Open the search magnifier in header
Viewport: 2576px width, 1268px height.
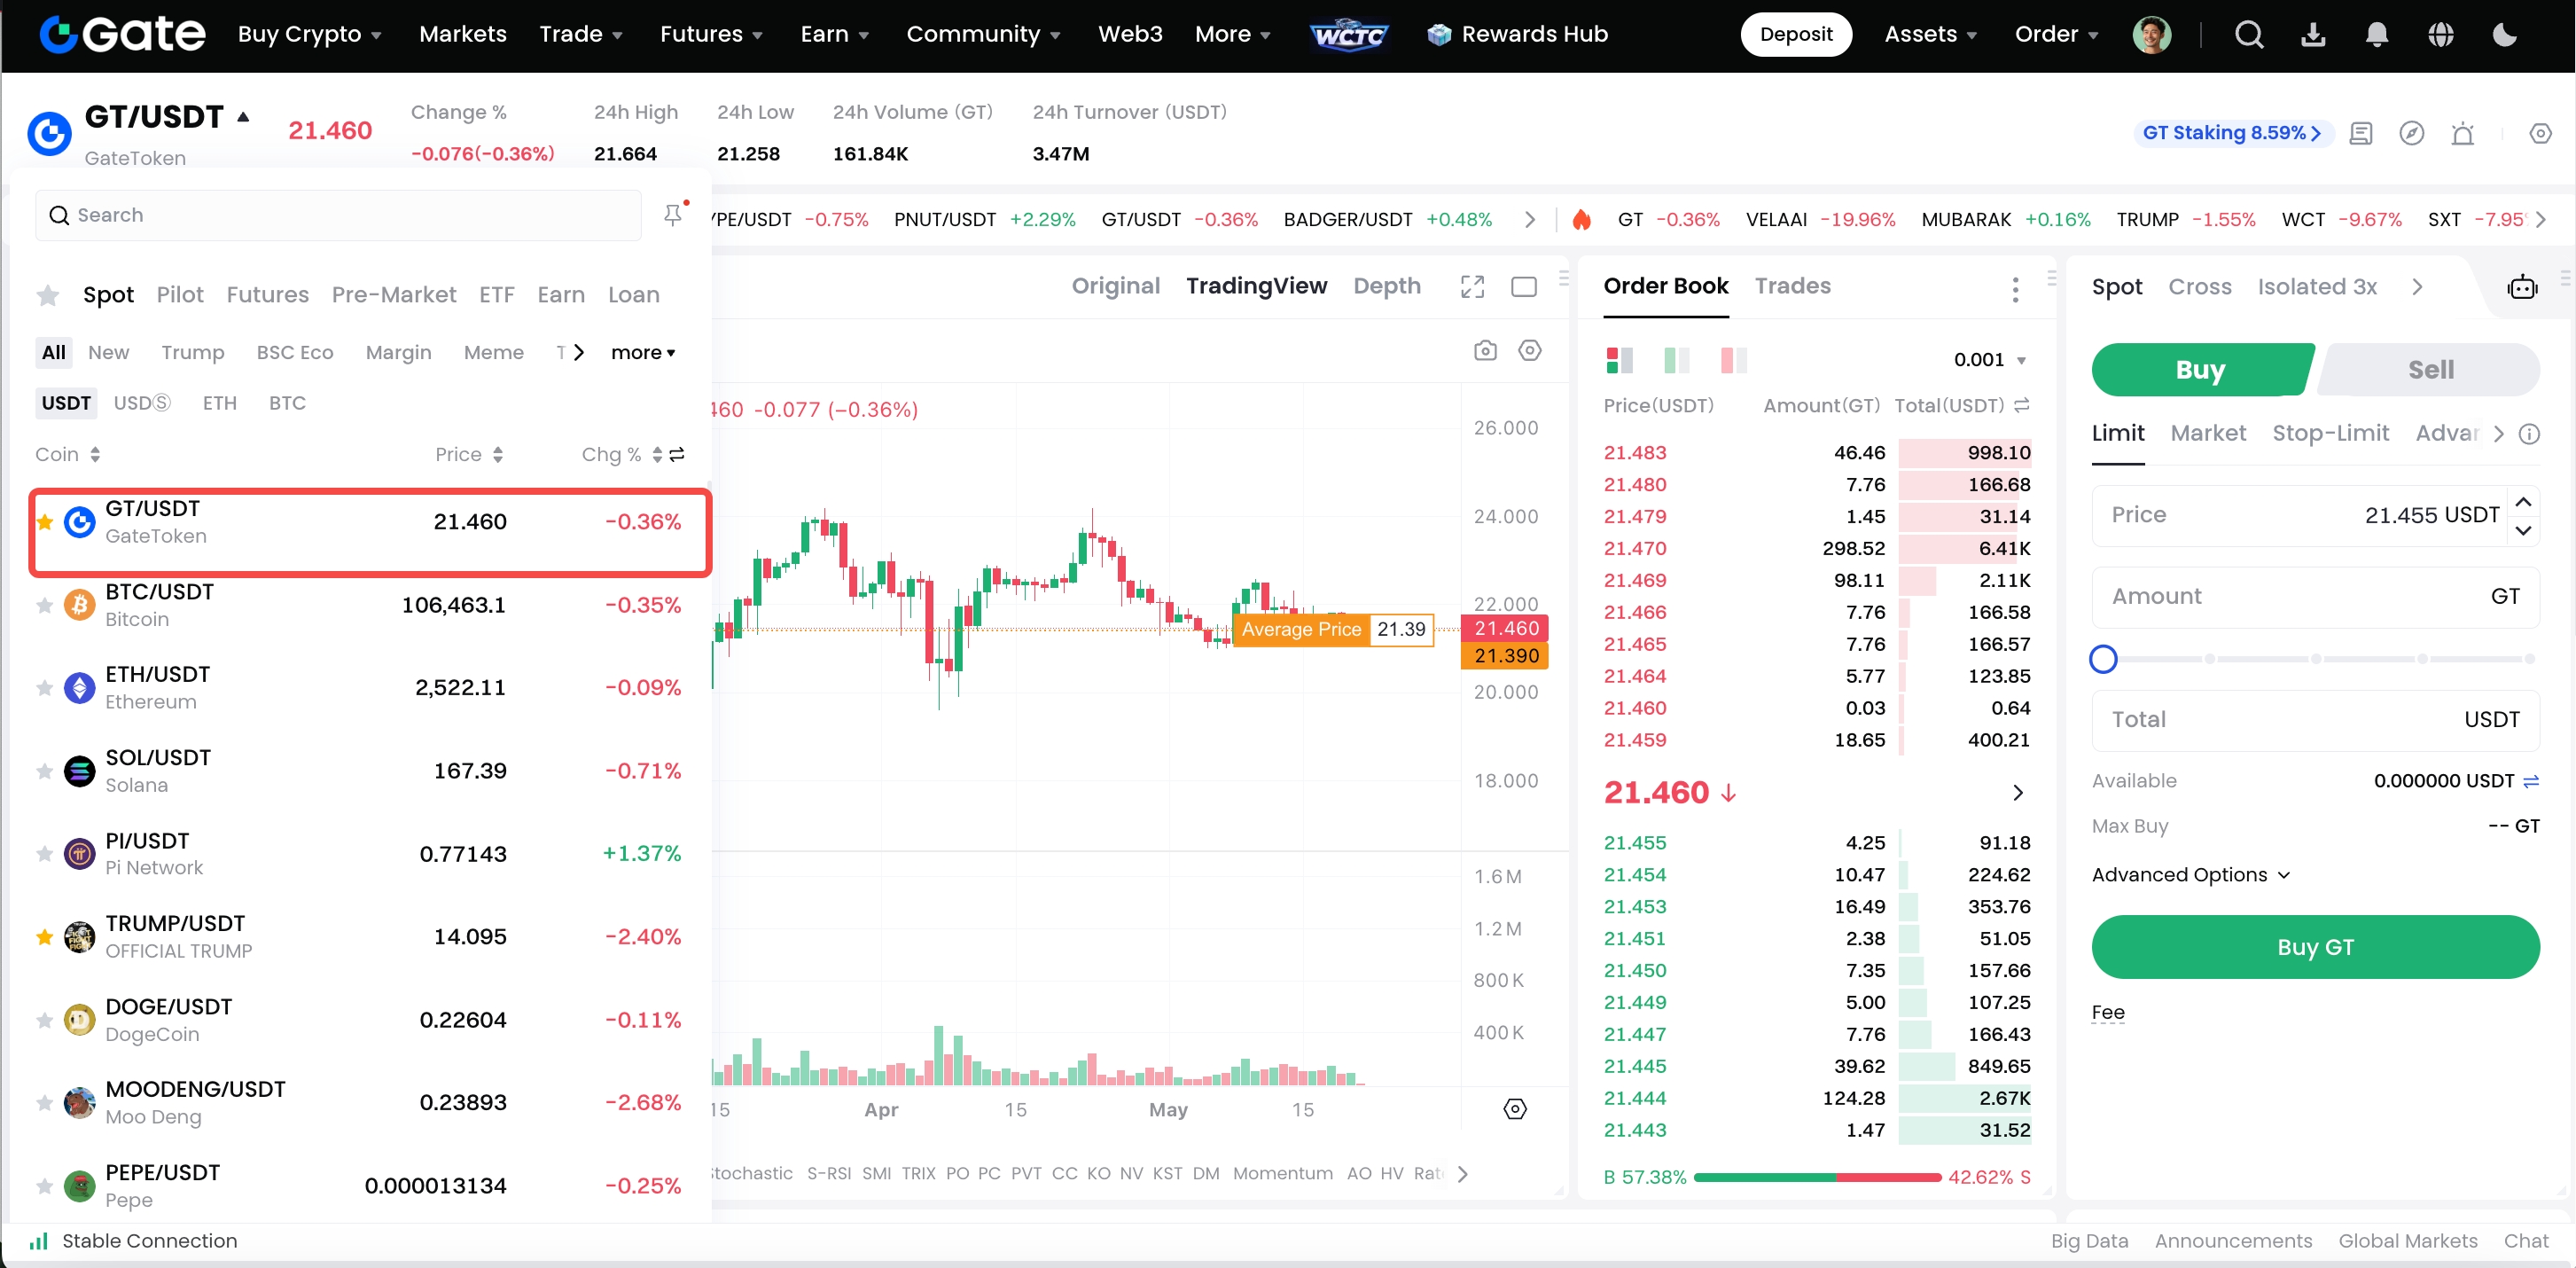(2249, 35)
